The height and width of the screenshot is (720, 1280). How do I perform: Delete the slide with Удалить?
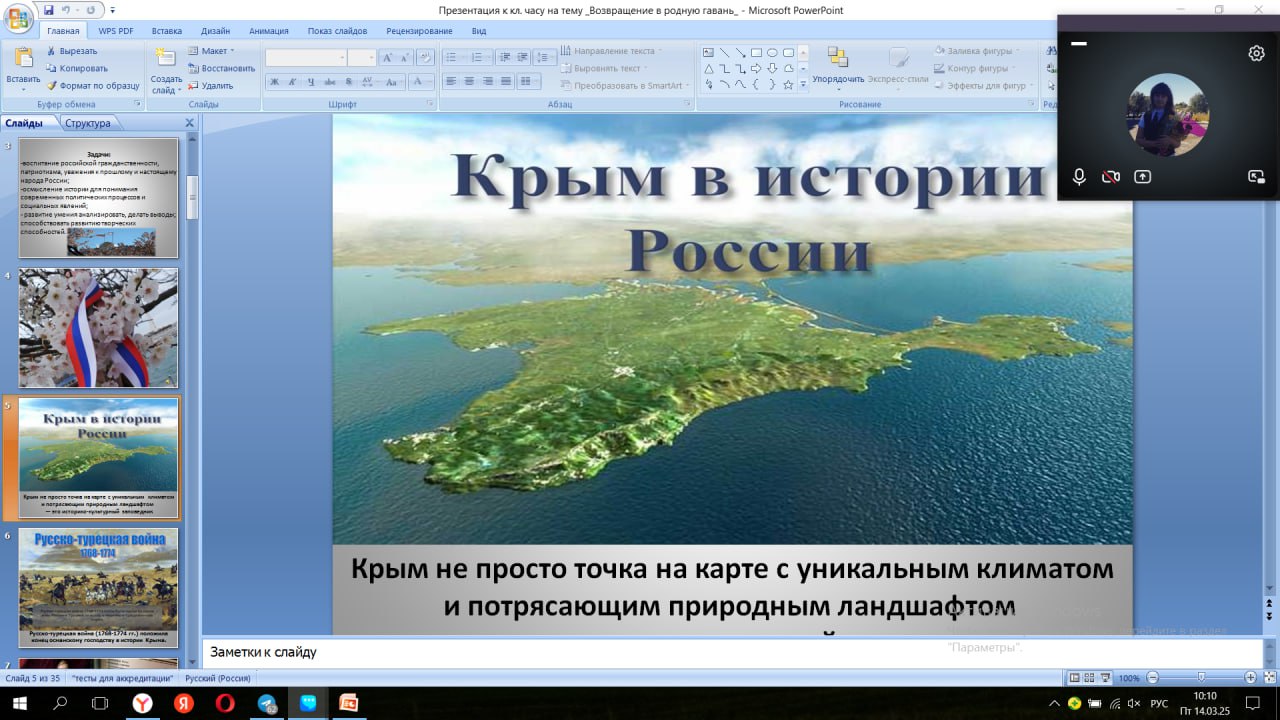[x=210, y=85]
